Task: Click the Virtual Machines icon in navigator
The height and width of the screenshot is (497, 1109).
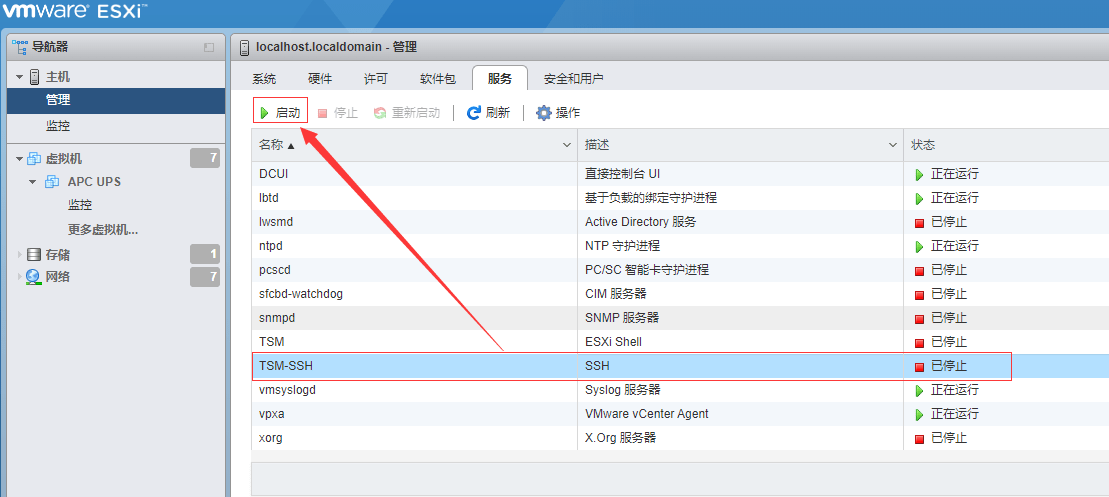Action: [x=34, y=159]
